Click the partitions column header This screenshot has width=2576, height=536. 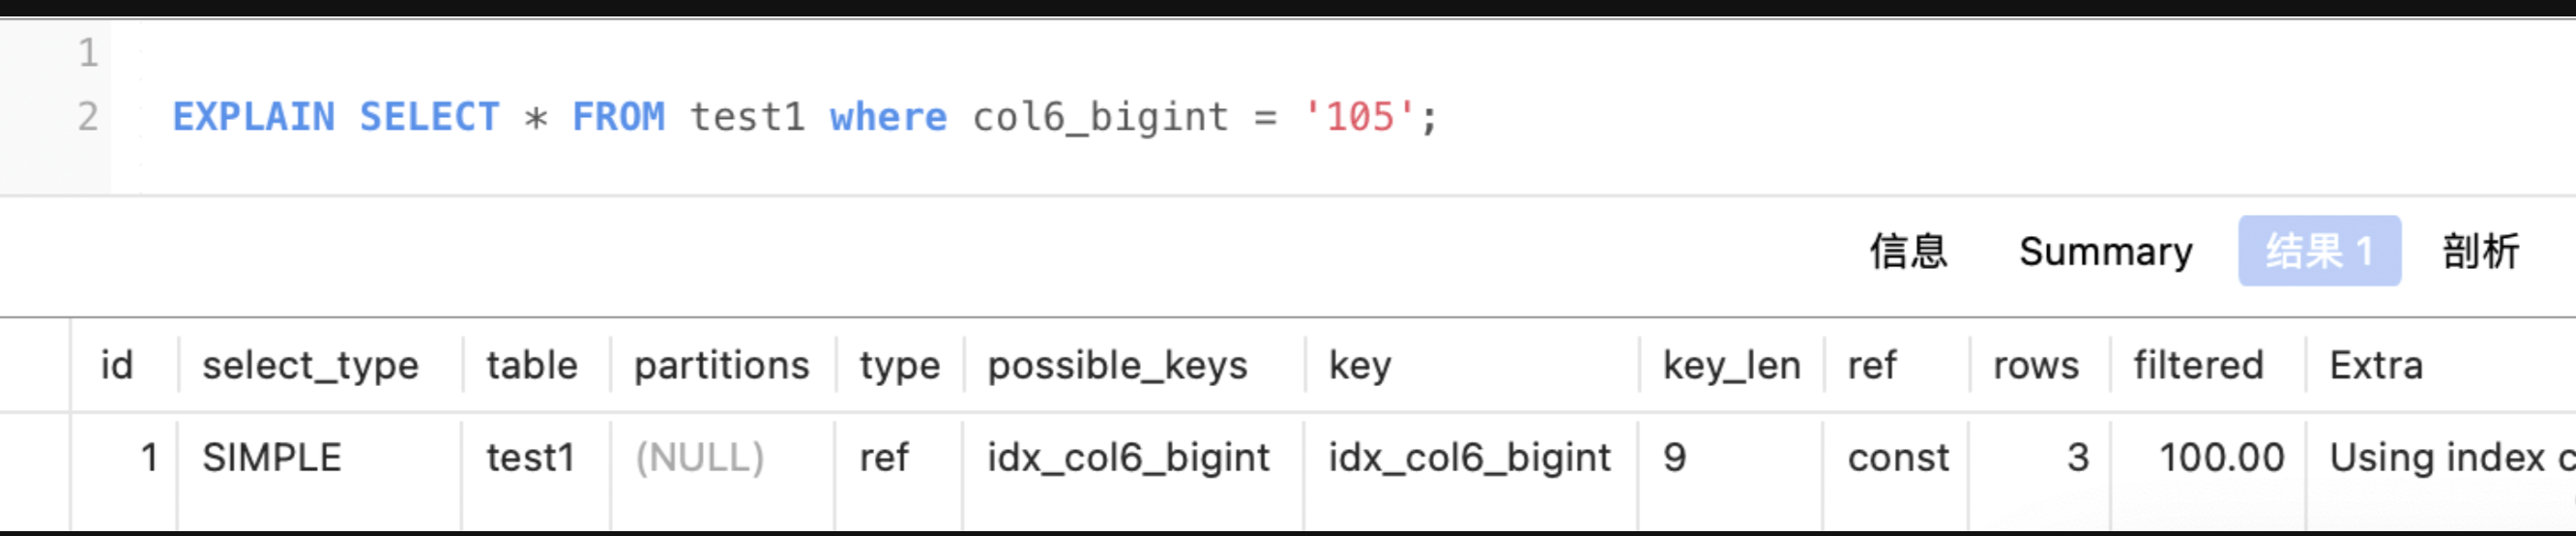tap(721, 366)
